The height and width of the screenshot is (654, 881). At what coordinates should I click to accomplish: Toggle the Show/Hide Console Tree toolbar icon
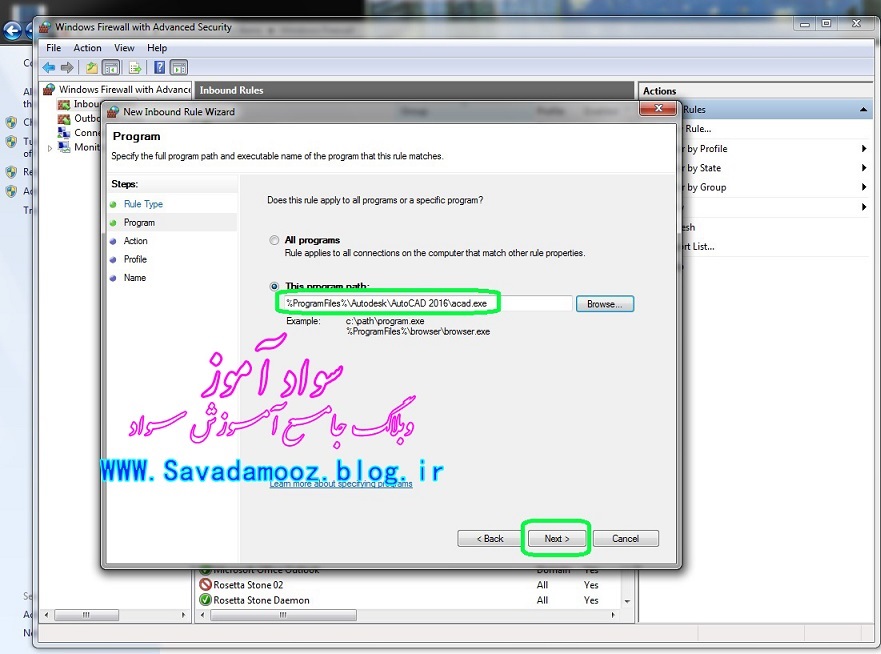click(x=111, y=68)
